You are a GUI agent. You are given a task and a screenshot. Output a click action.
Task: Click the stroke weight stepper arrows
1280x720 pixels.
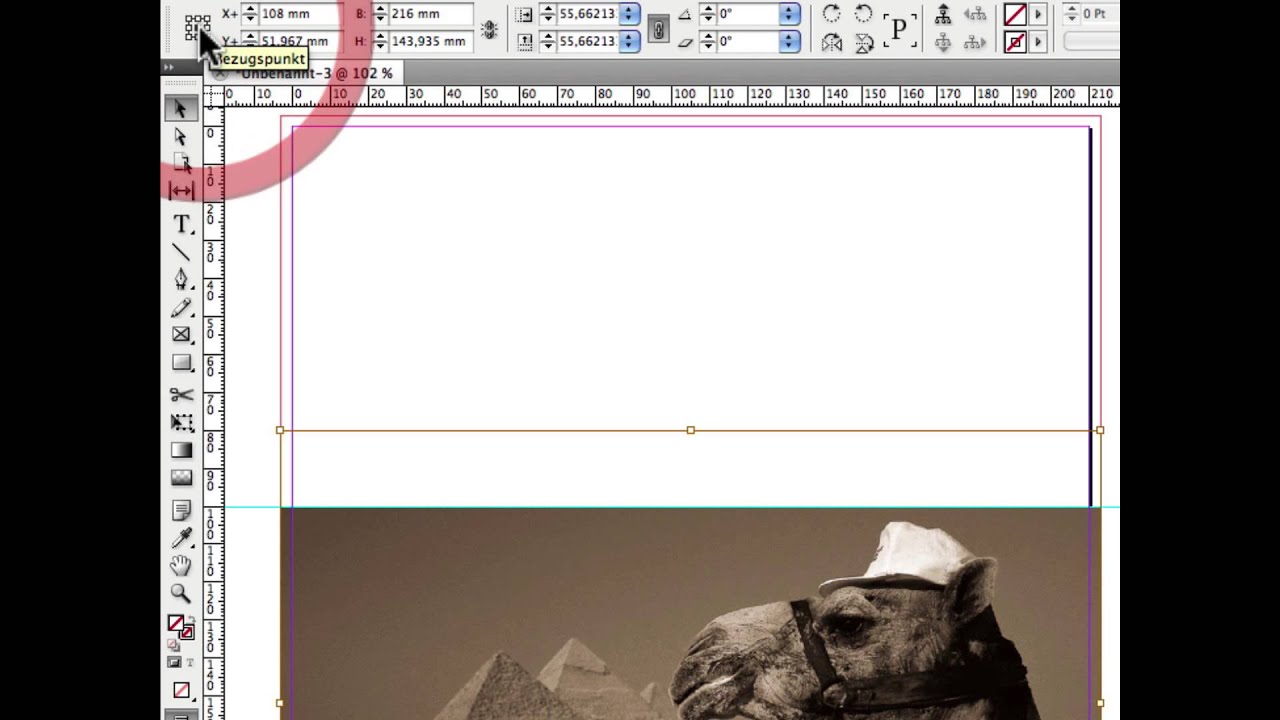[1071, 14]
